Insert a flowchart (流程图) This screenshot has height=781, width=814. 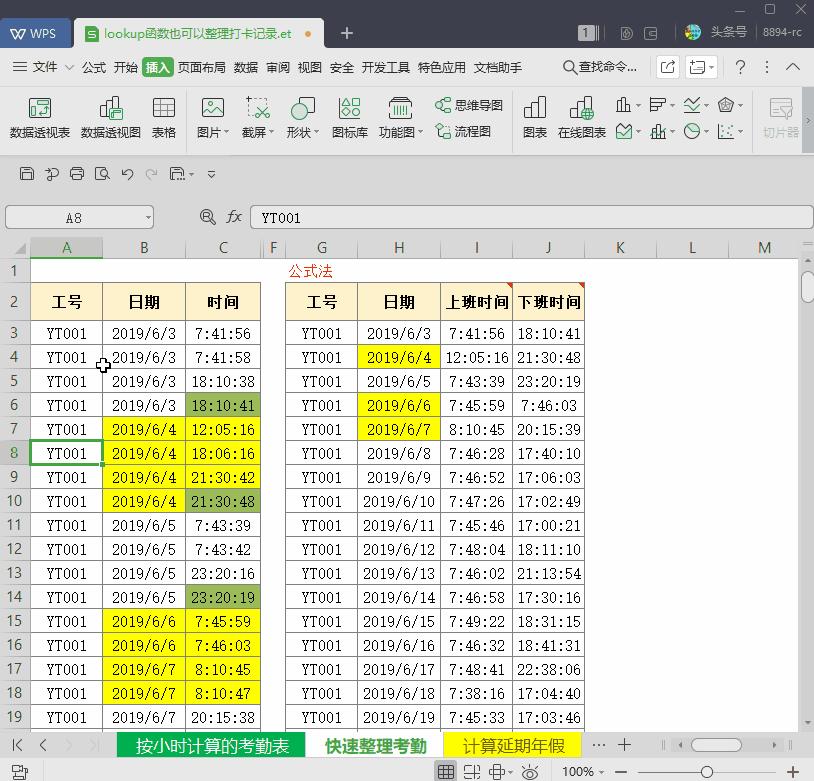(463, 131)
